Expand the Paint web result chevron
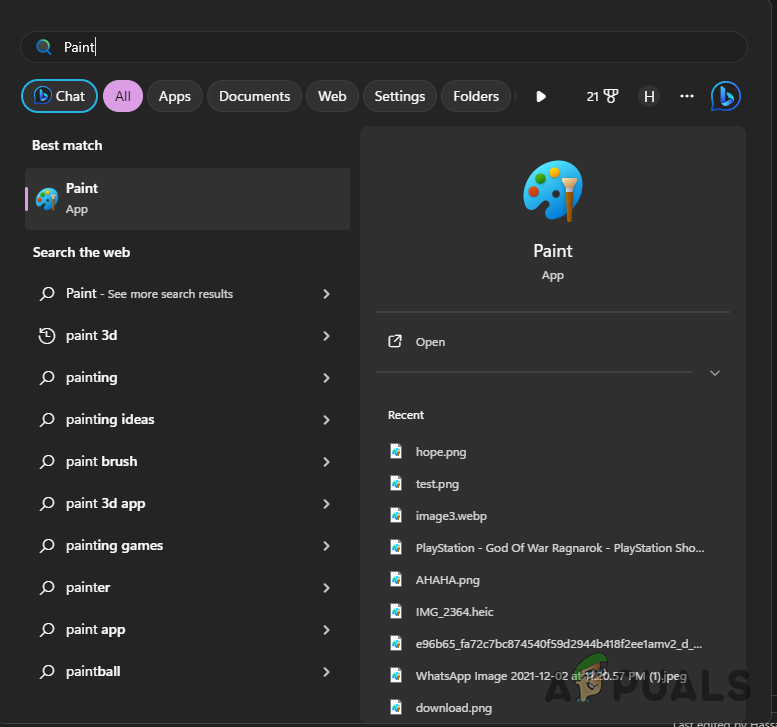This screenshot has height=727, width=777. click(x=326, y=294)
